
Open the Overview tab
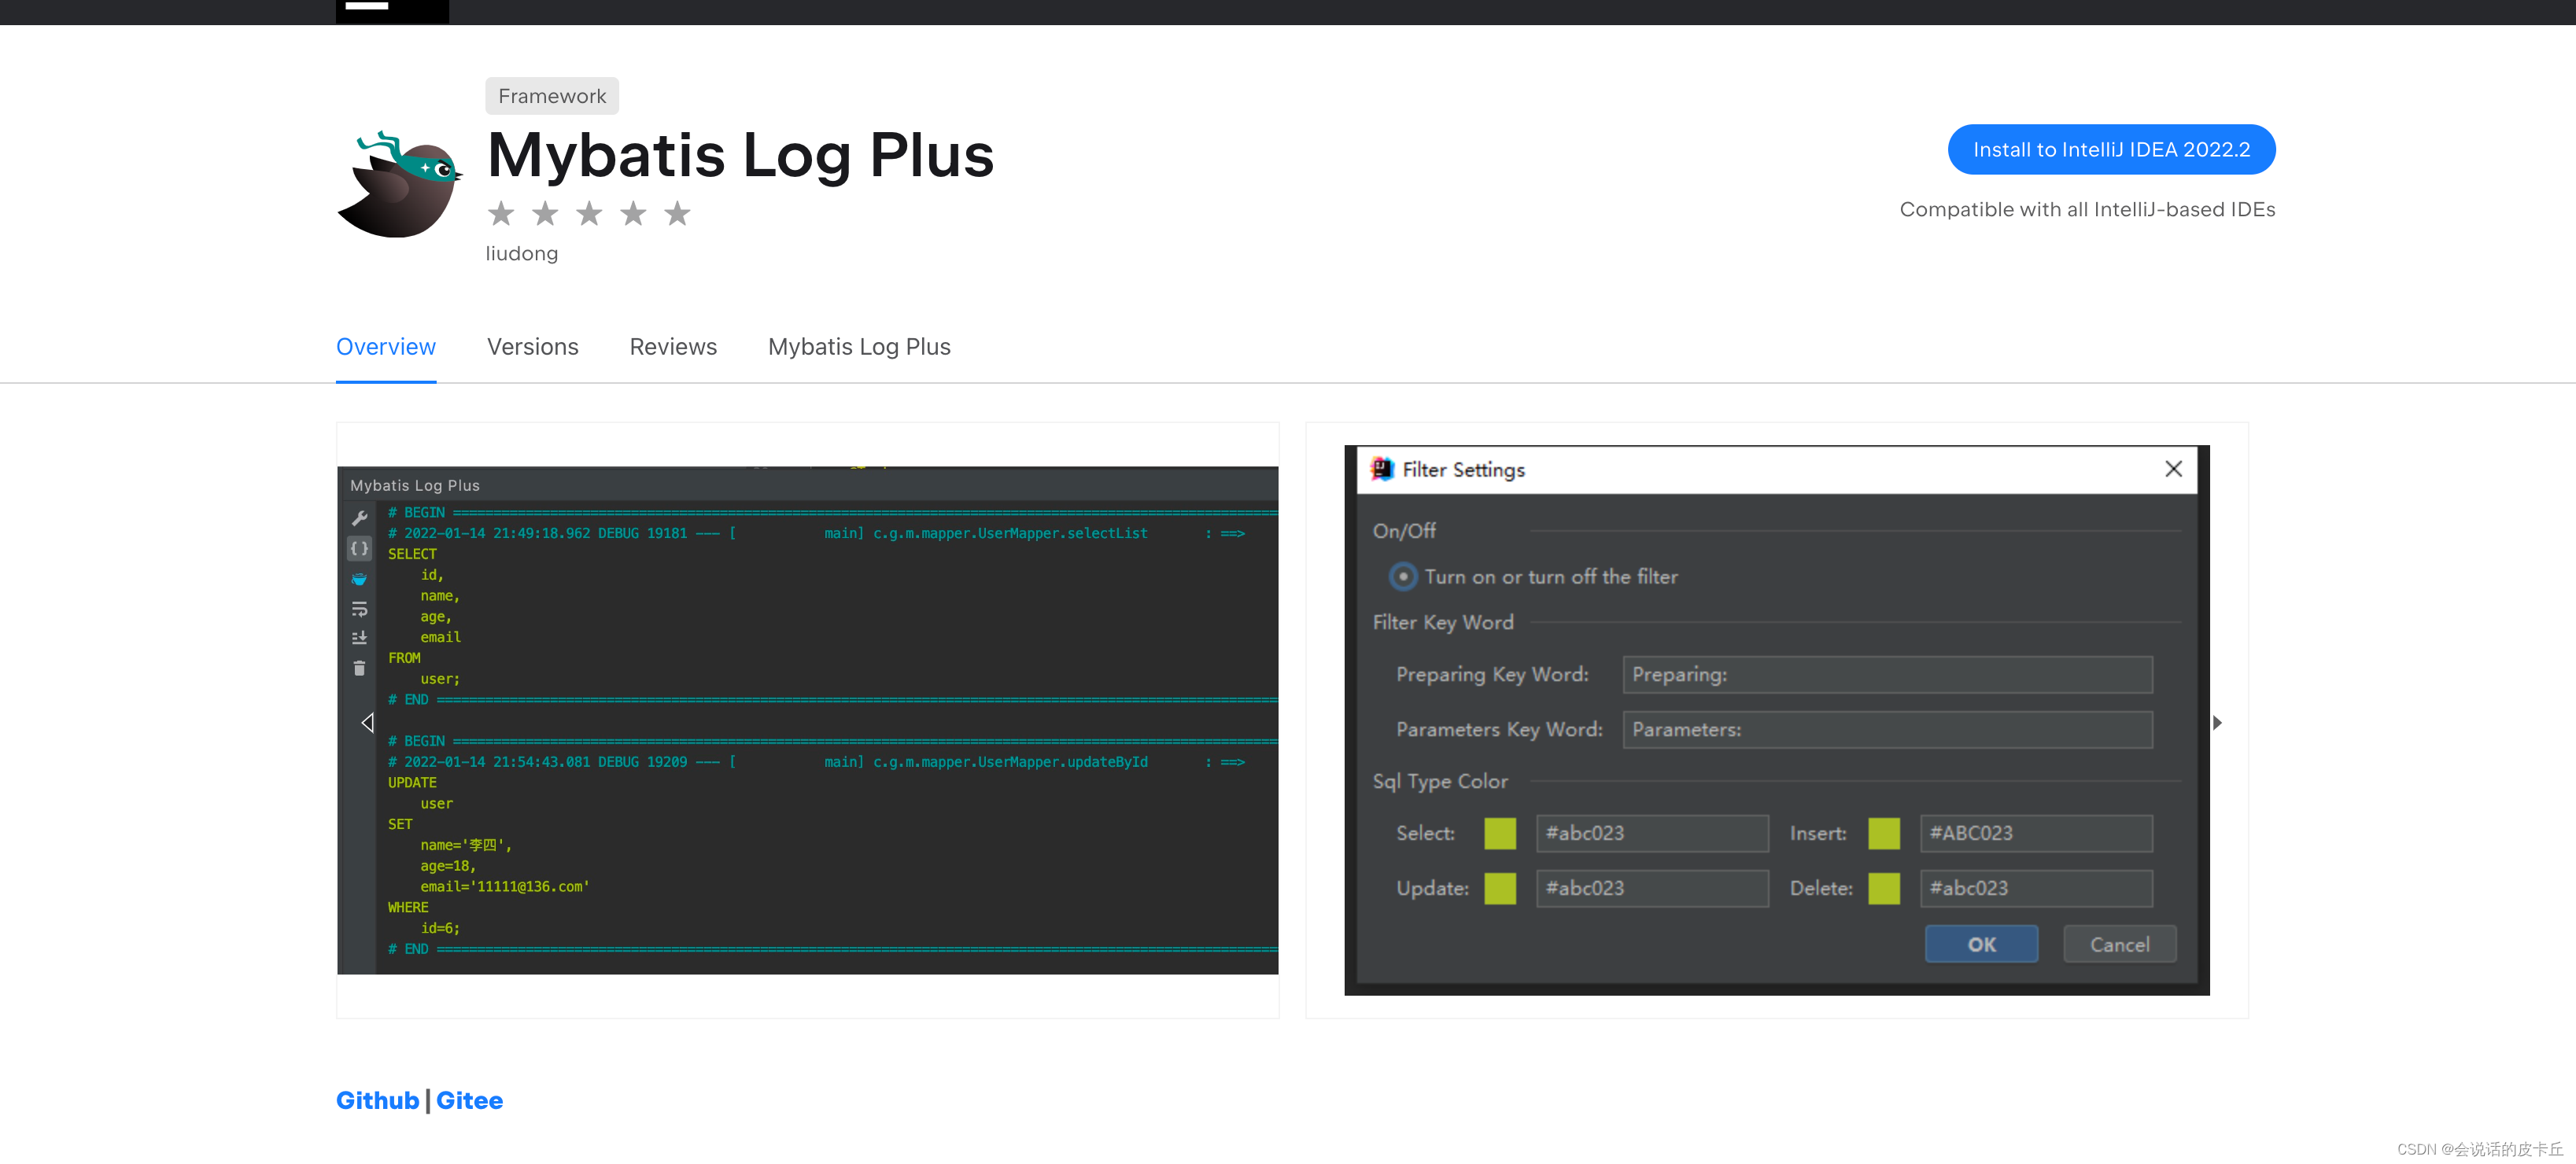pyautogui.click(x=386, y=347)
